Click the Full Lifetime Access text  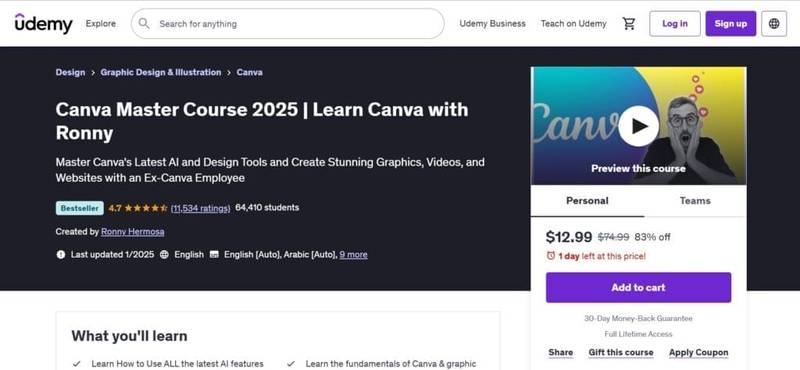point(638,334)
